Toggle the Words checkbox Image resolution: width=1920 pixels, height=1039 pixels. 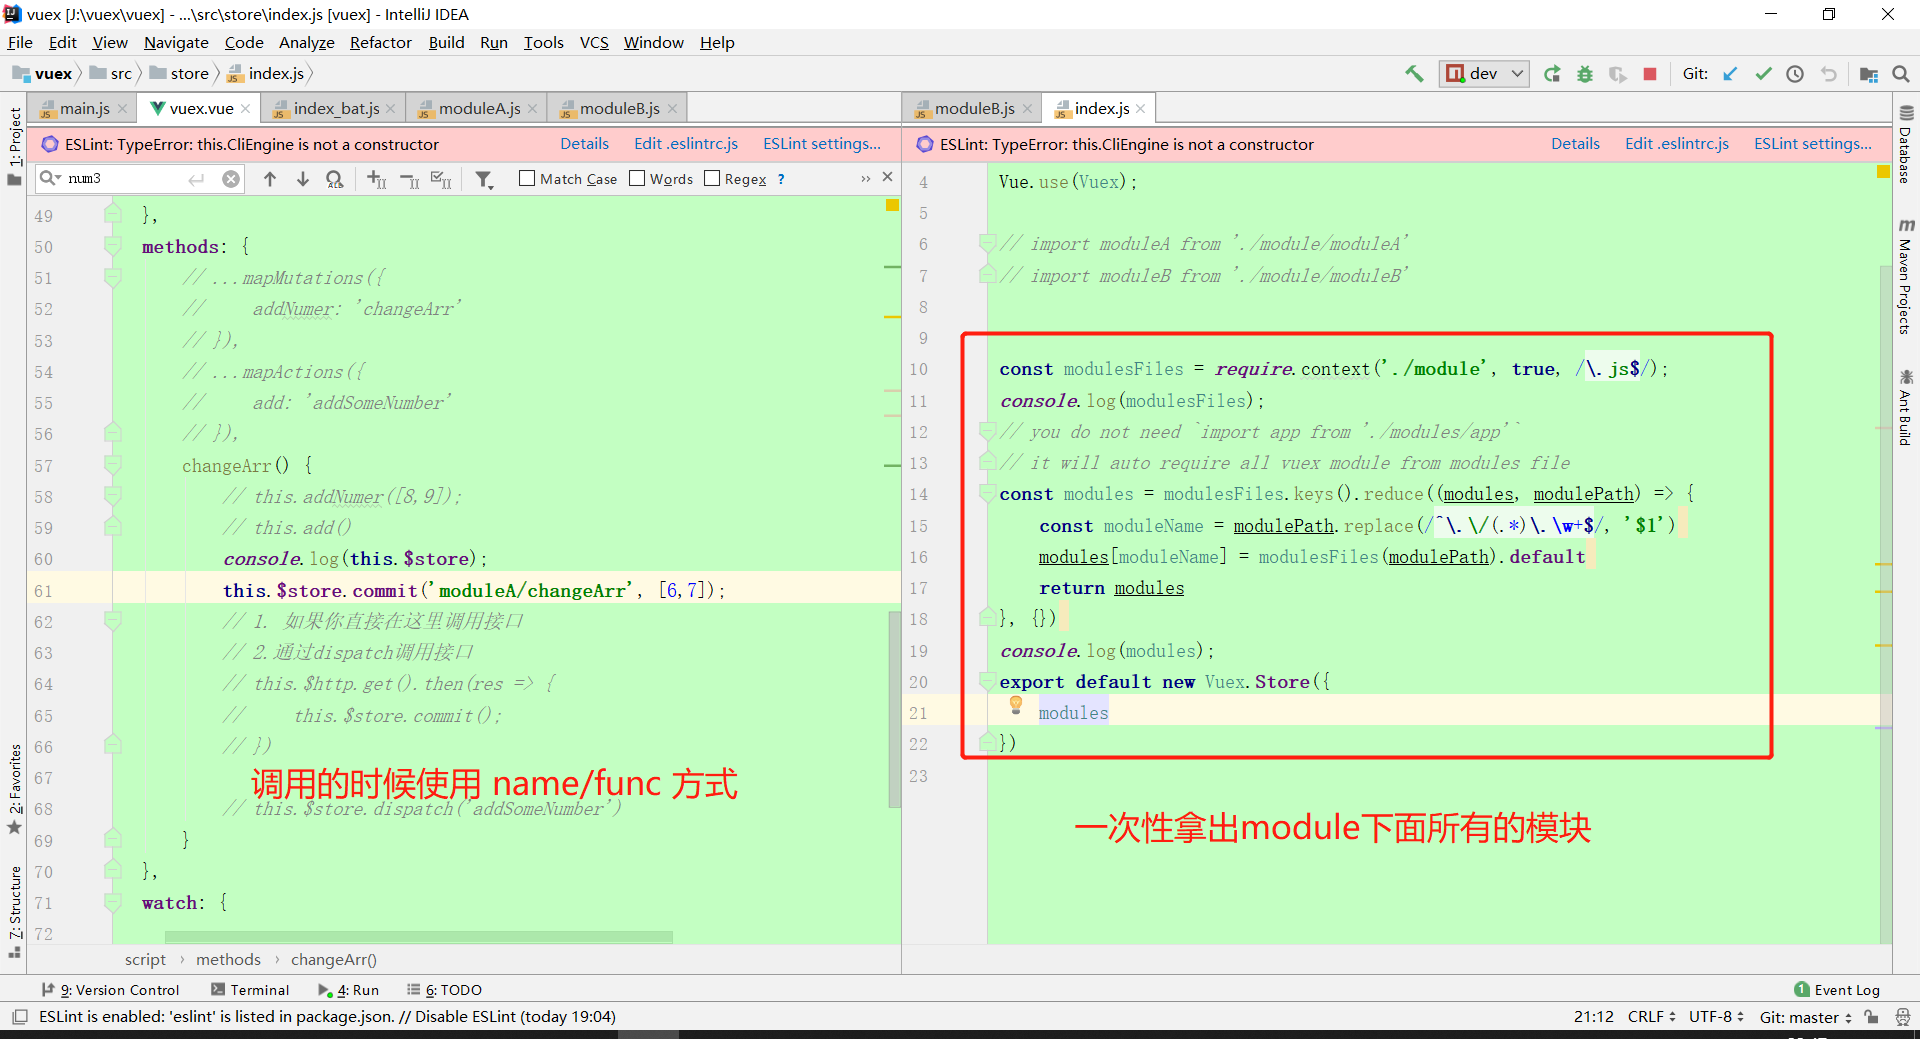(637, 178)
